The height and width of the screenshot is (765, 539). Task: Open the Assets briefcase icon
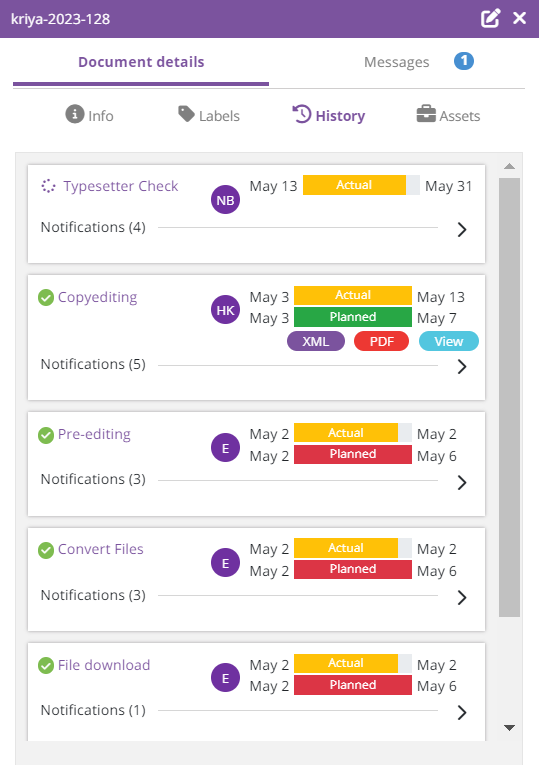[x=426, y=114]
